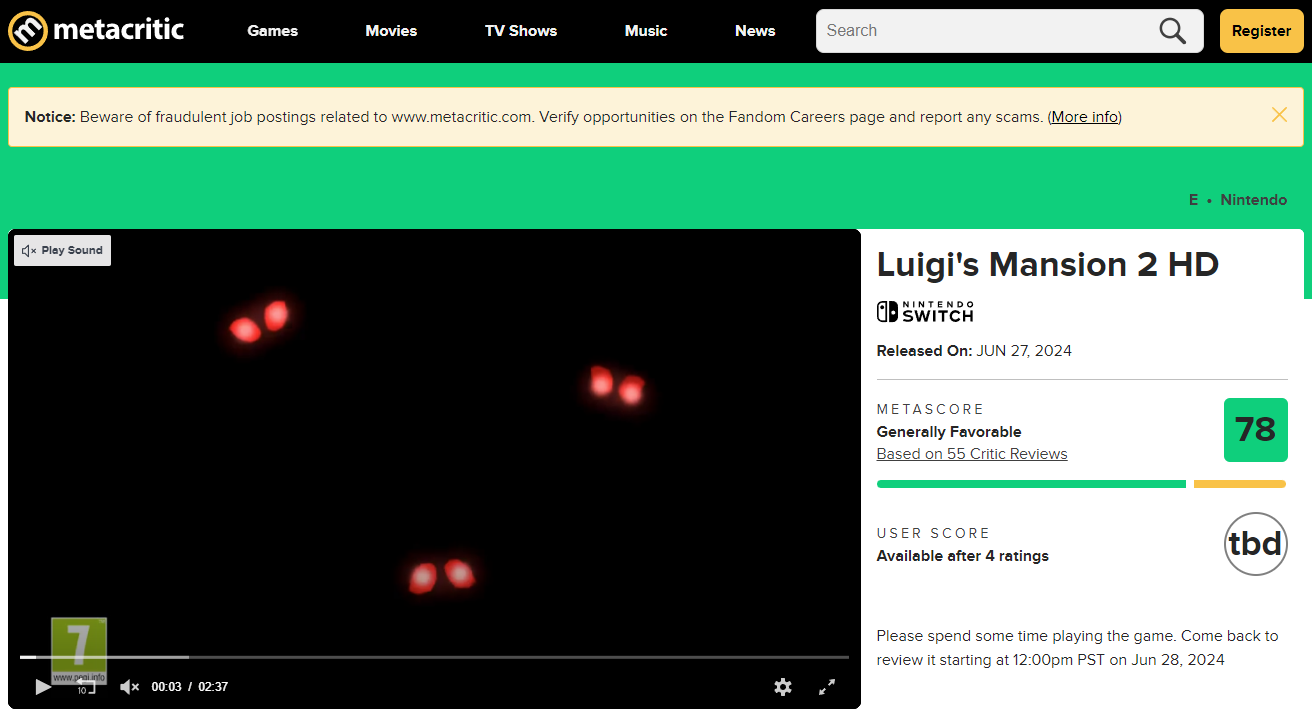Unmute the video with speaker icon
The height and width of the screenshot is (717, 1312).
(129, 687)
